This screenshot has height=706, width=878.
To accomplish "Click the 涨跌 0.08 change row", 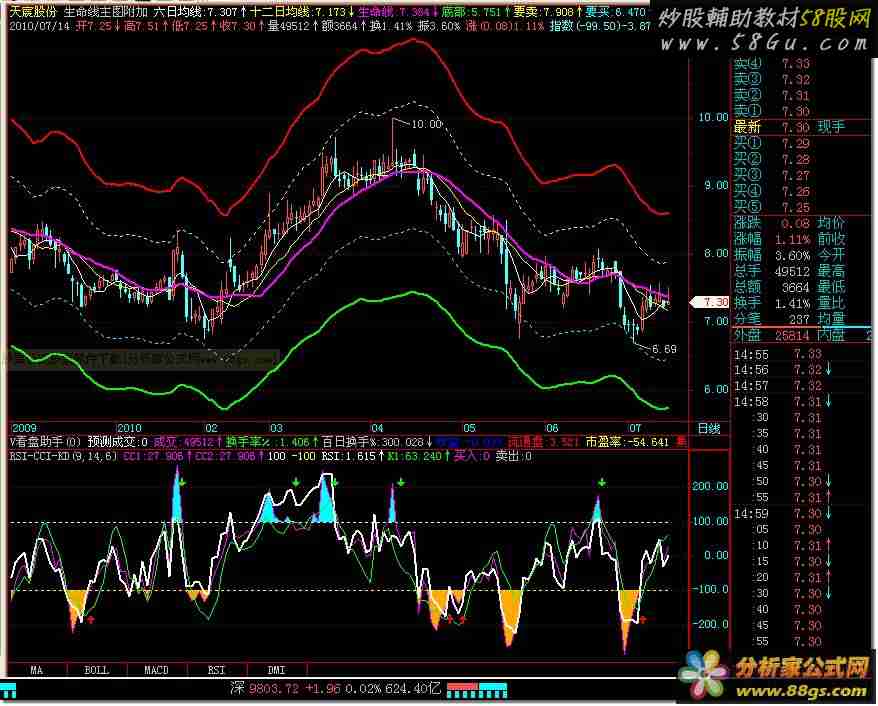I will tap(772, 223).
